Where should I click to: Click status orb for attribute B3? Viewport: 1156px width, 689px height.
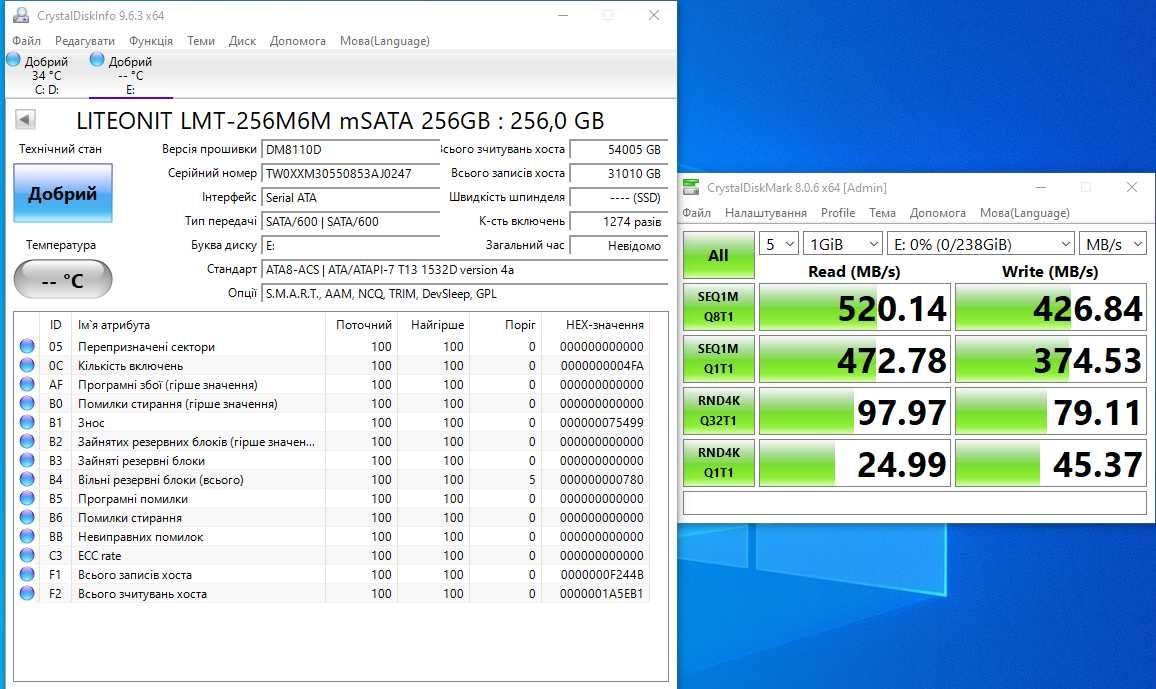click(27, 461)
